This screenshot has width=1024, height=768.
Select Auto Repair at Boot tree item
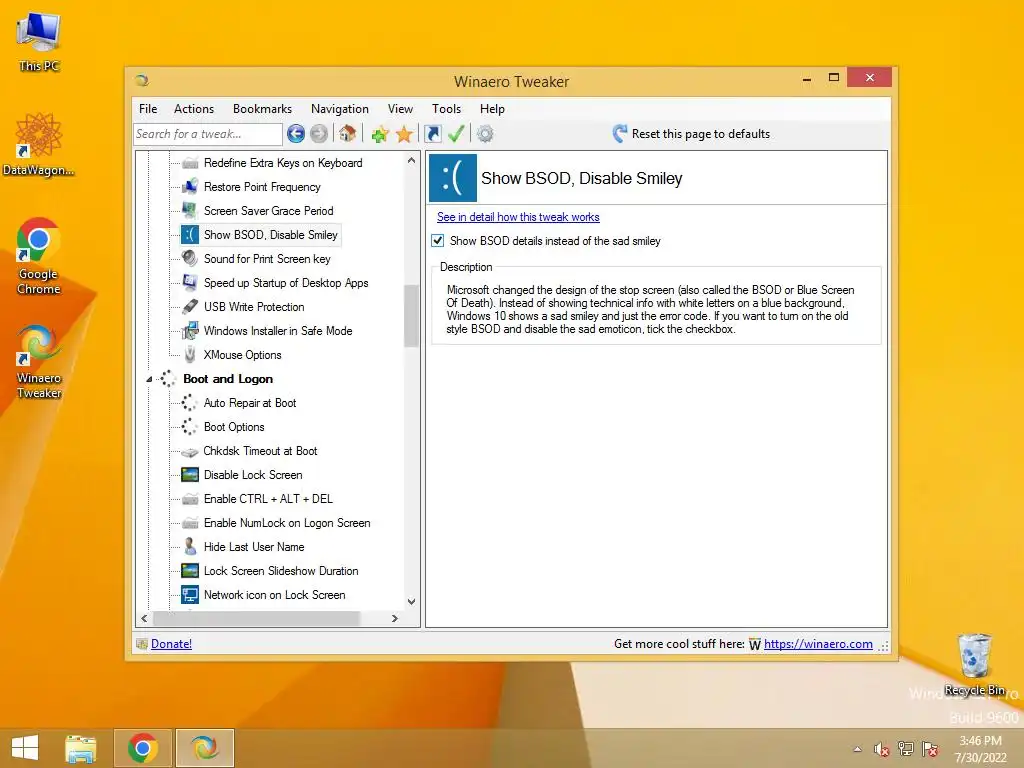coord(249,403)
